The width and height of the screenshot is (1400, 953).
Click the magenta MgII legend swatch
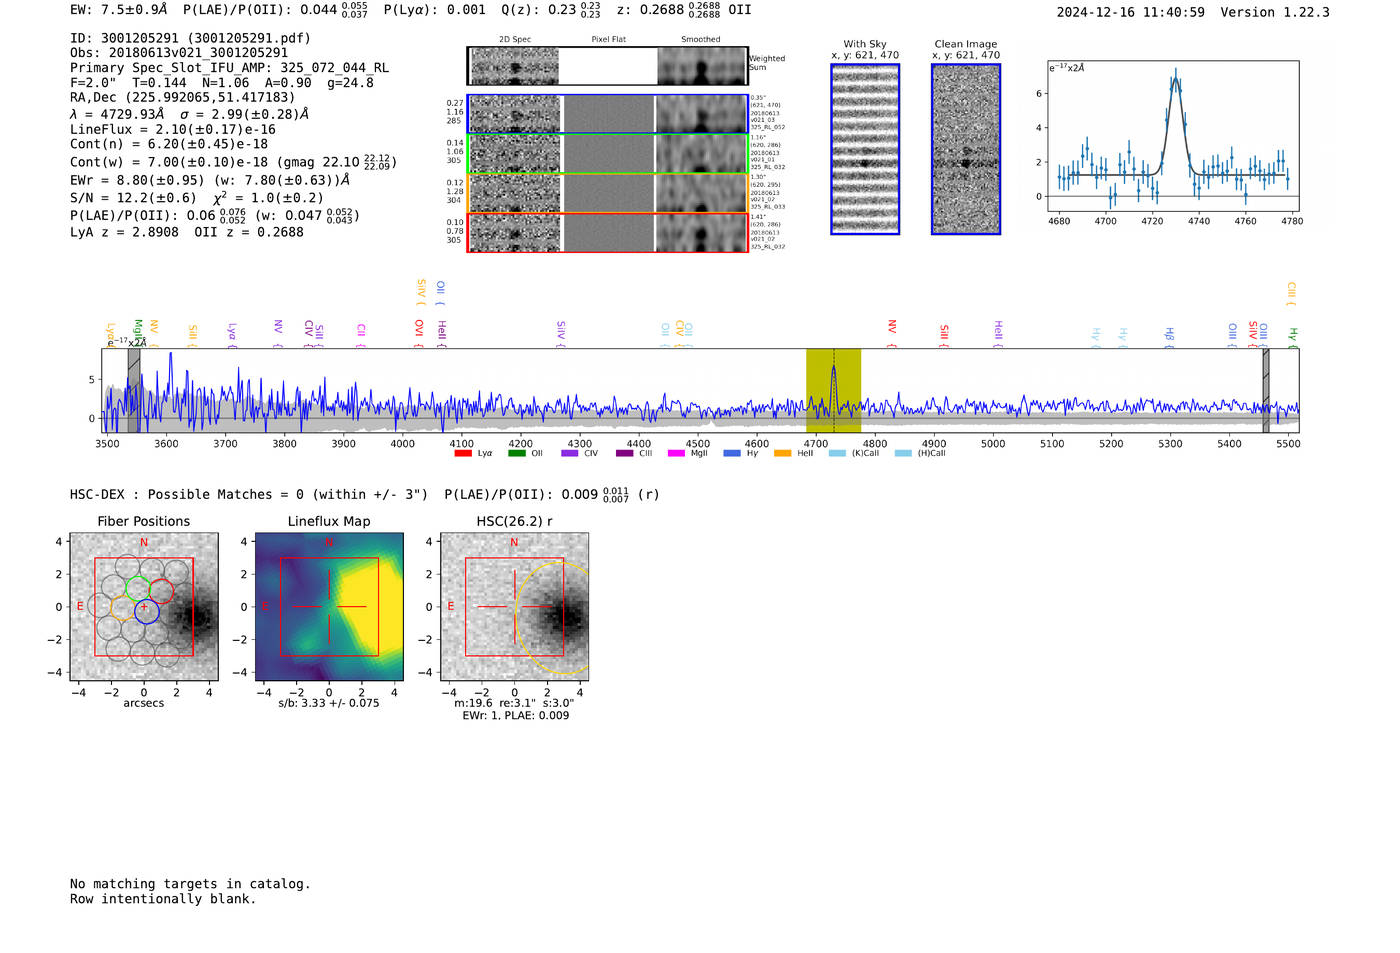coord(677,454)
